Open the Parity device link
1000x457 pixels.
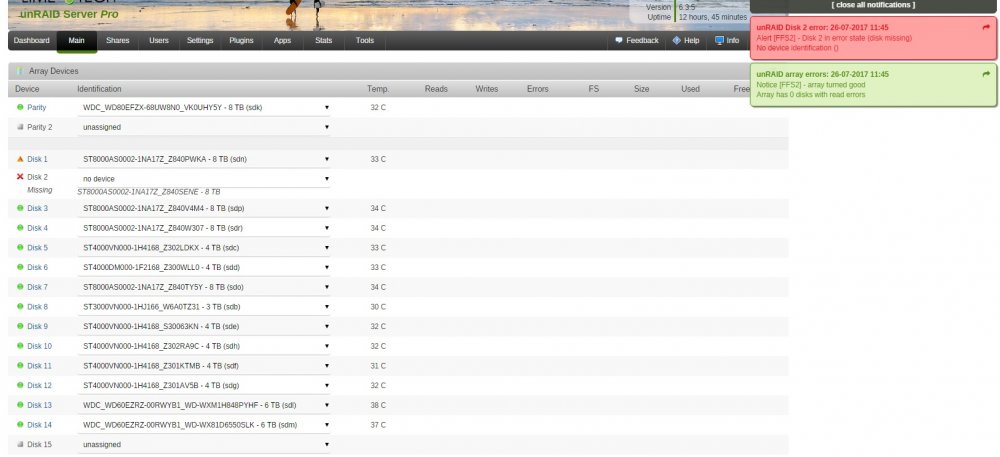pyautogui.click(x=36, y=107)
